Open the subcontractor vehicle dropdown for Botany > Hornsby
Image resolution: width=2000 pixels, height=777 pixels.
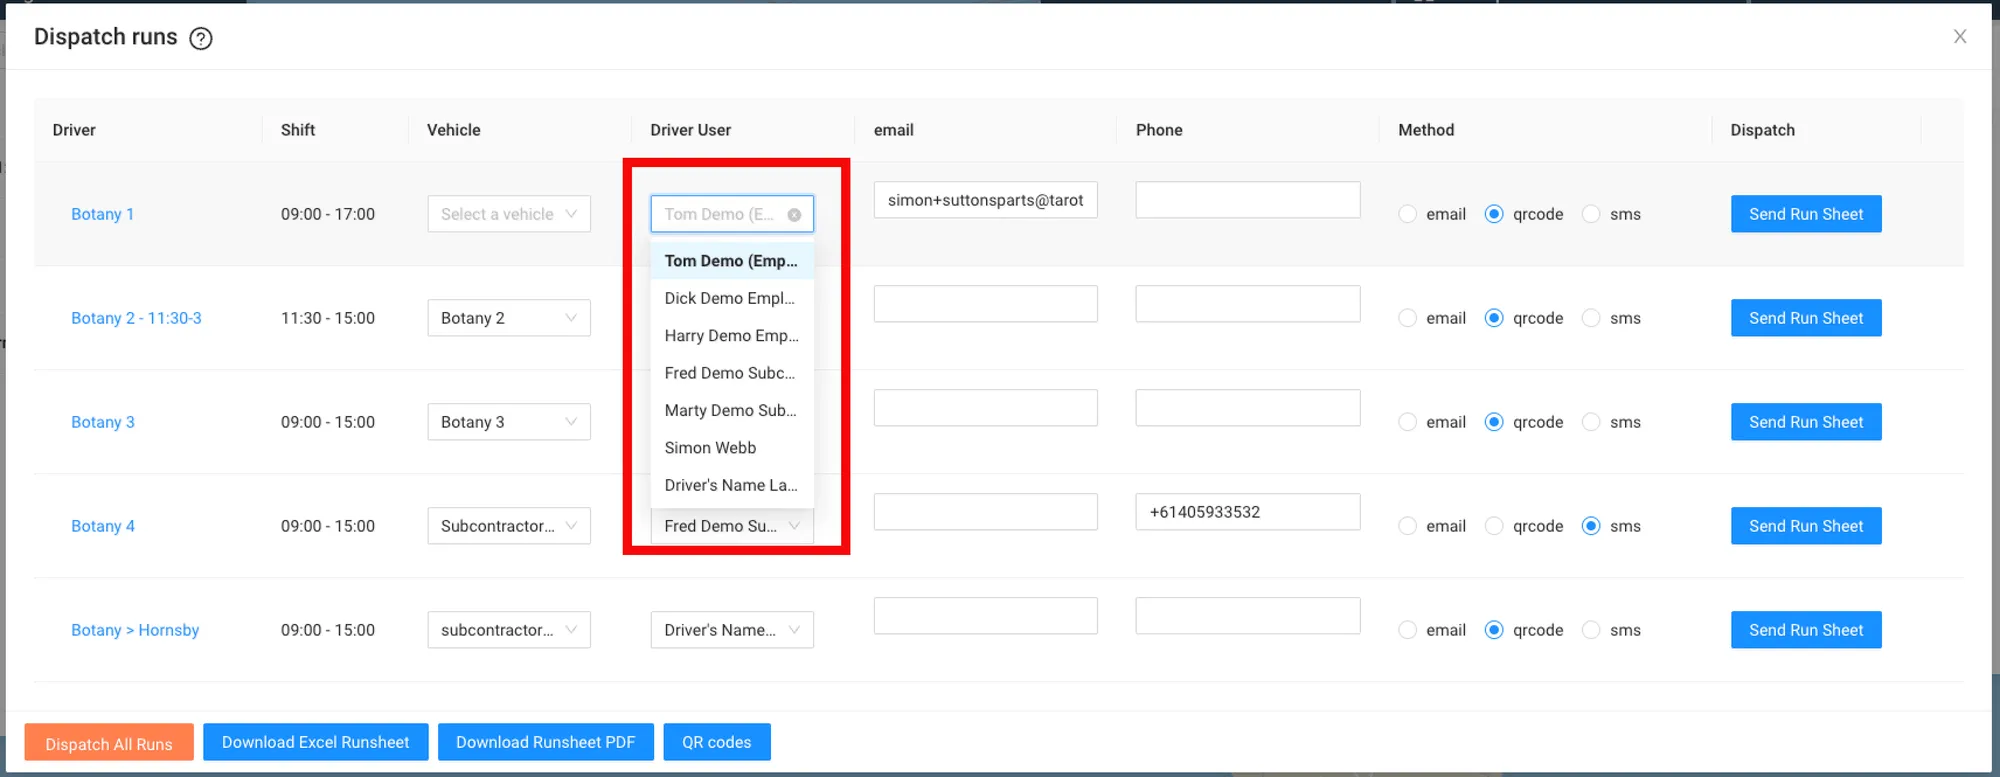(509, 630)
